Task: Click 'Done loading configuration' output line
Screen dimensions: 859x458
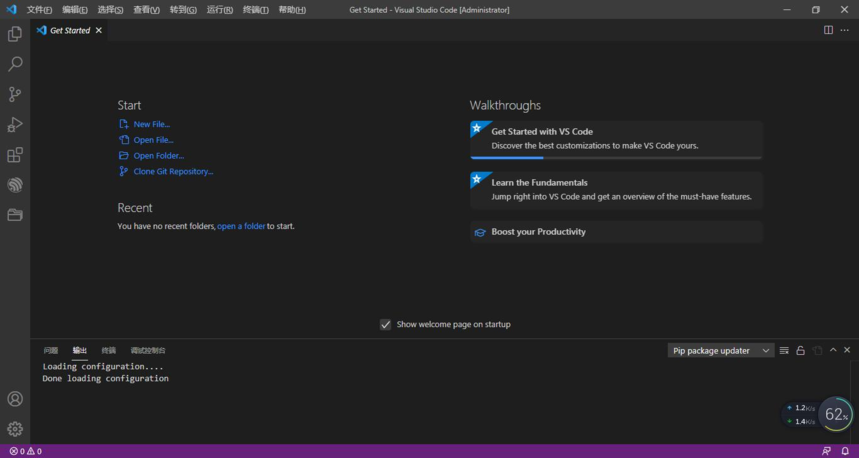Action: 106,379
